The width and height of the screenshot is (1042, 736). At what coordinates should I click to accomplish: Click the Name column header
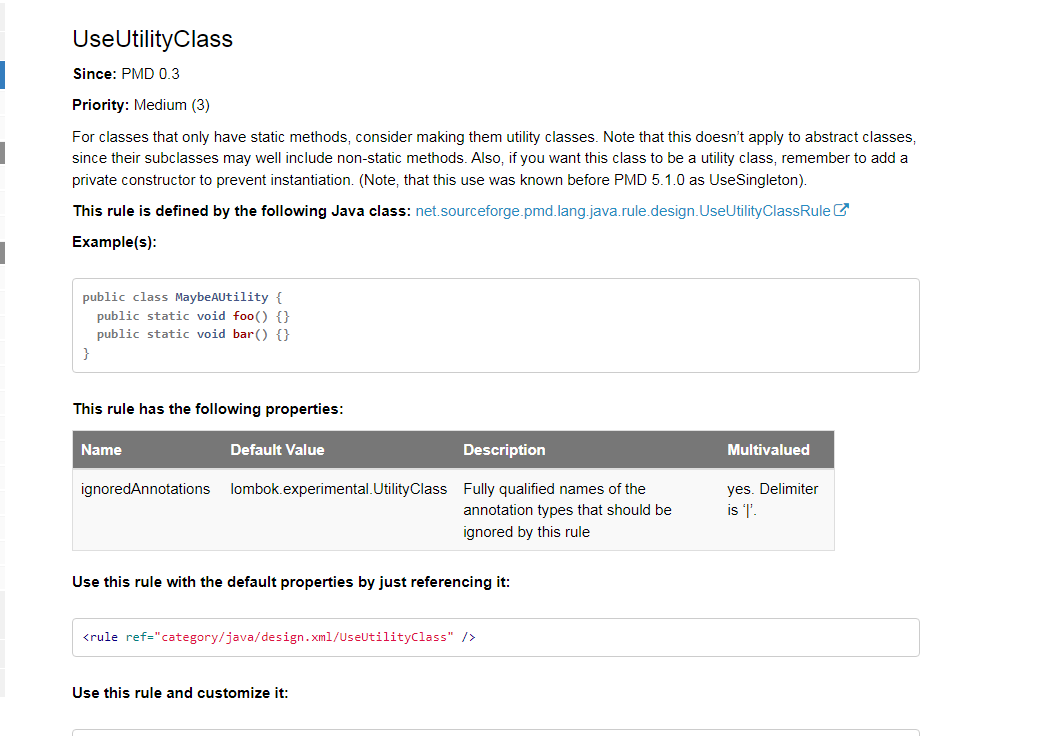pyautogui.click(x=101, y=450)
